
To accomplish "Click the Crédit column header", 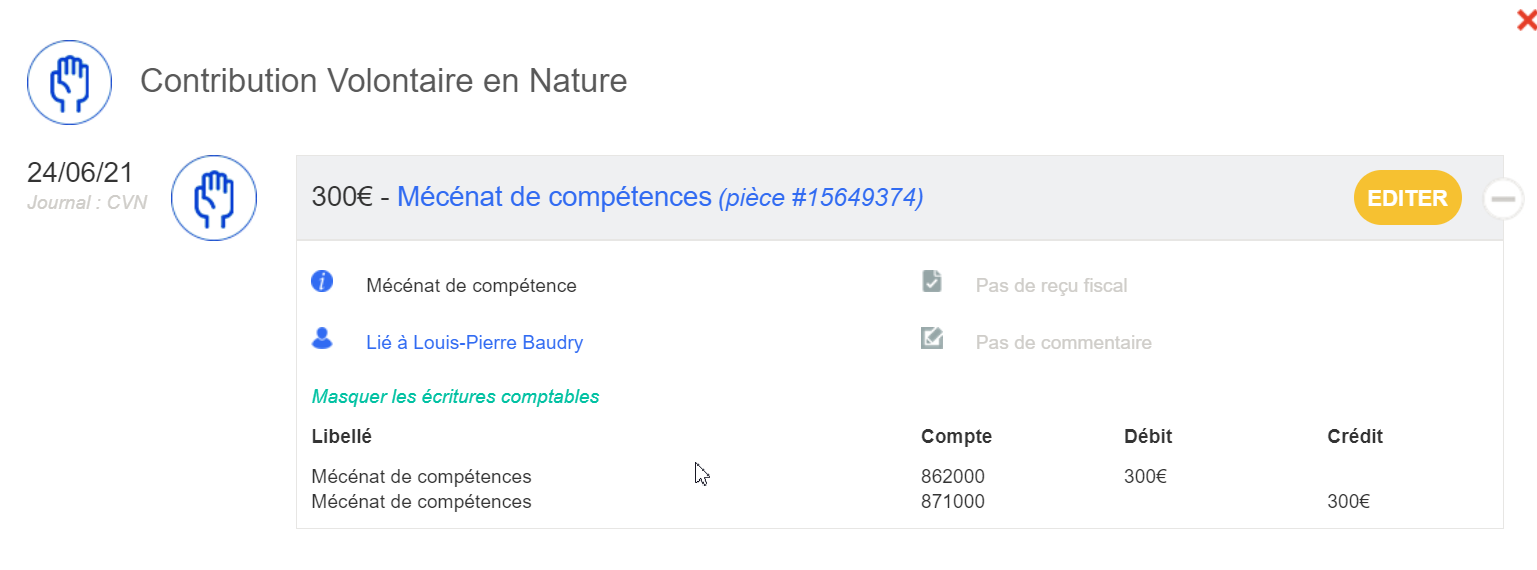I will 1355,437.
